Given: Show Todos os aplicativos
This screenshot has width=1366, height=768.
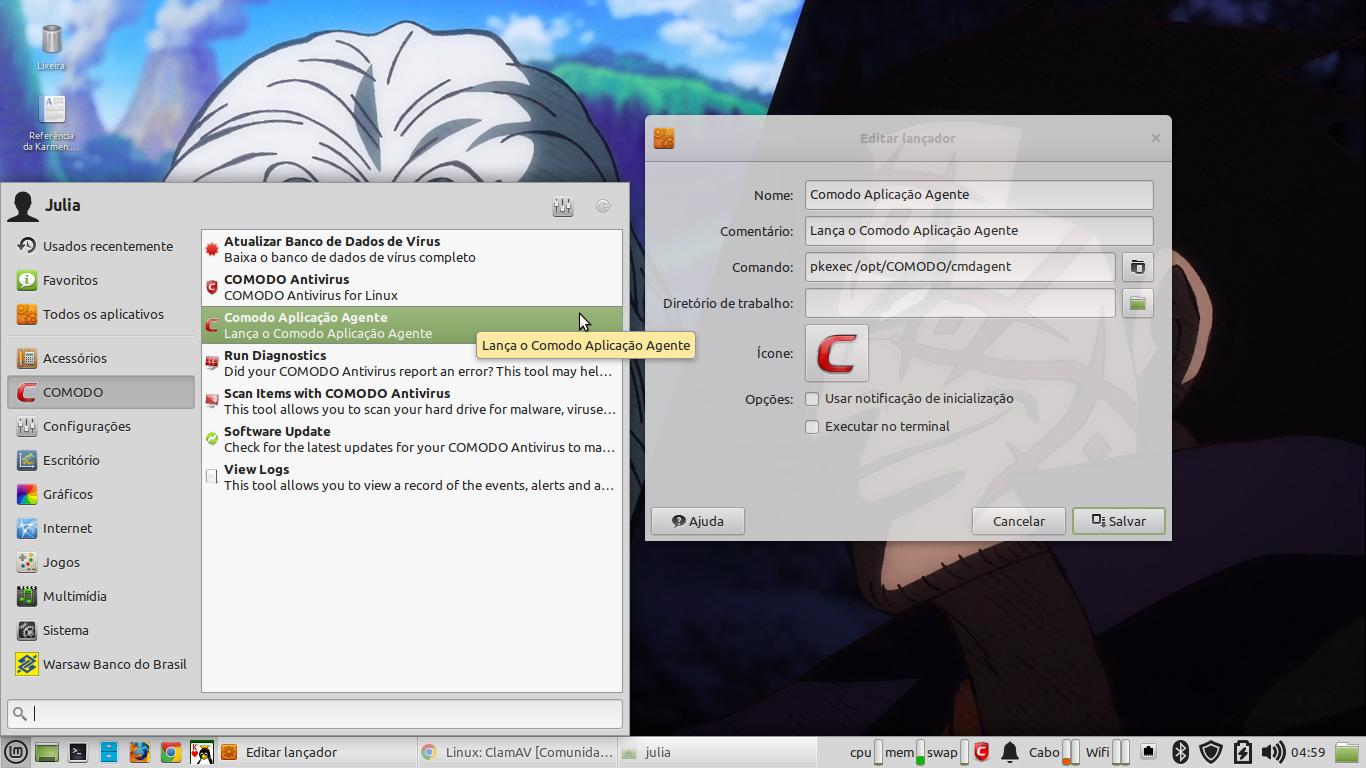Looking at the screenshot, I should [101, 314].
